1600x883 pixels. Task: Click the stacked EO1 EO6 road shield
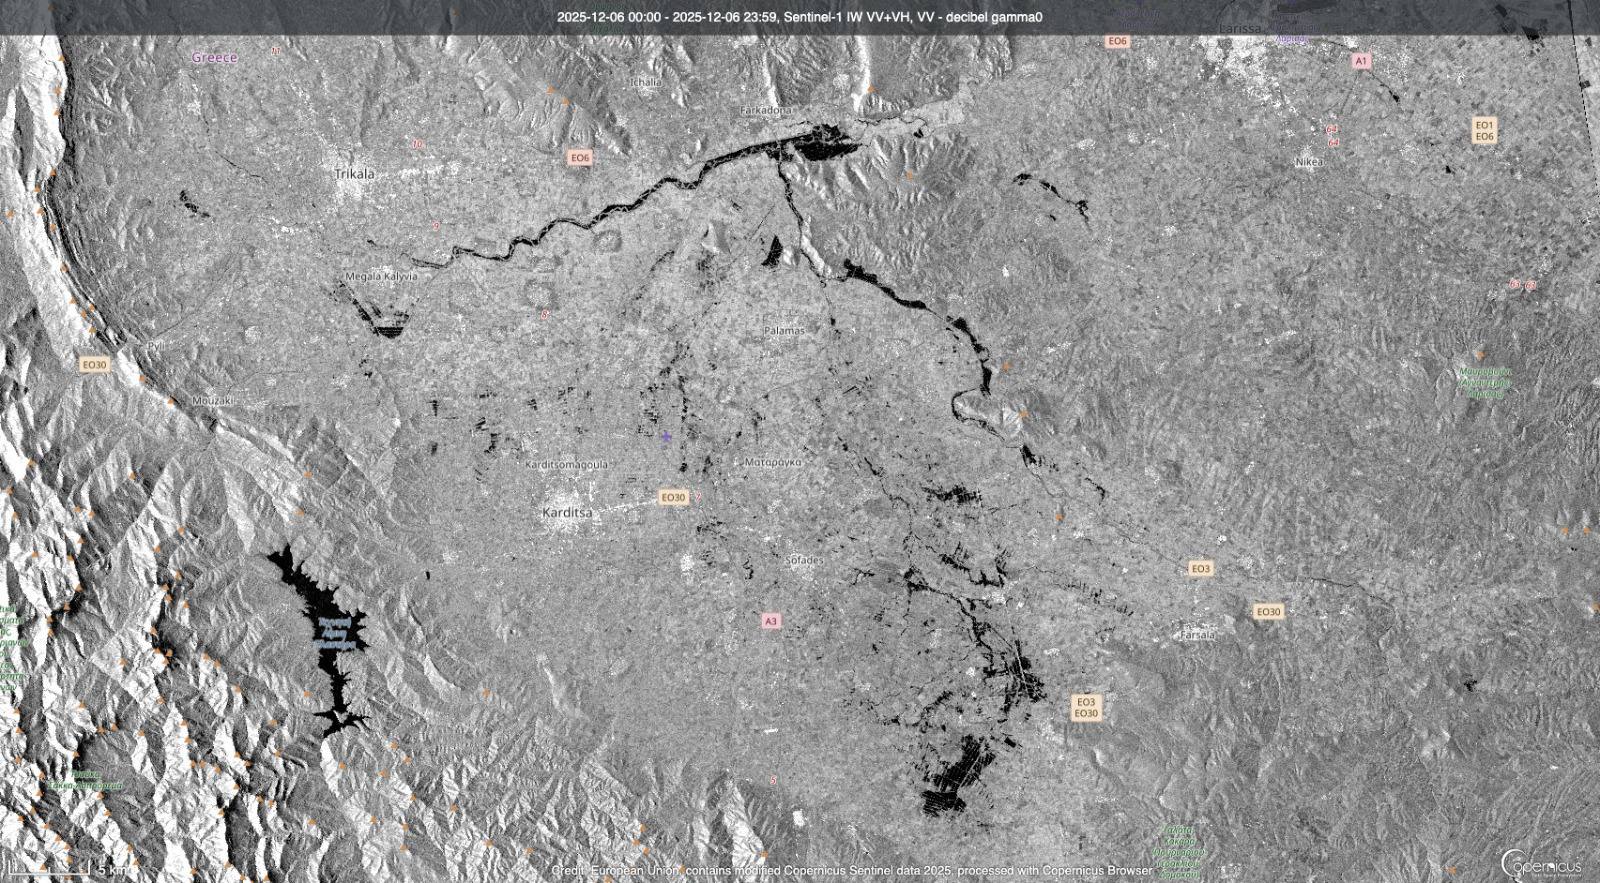[x=1484, y=131]
